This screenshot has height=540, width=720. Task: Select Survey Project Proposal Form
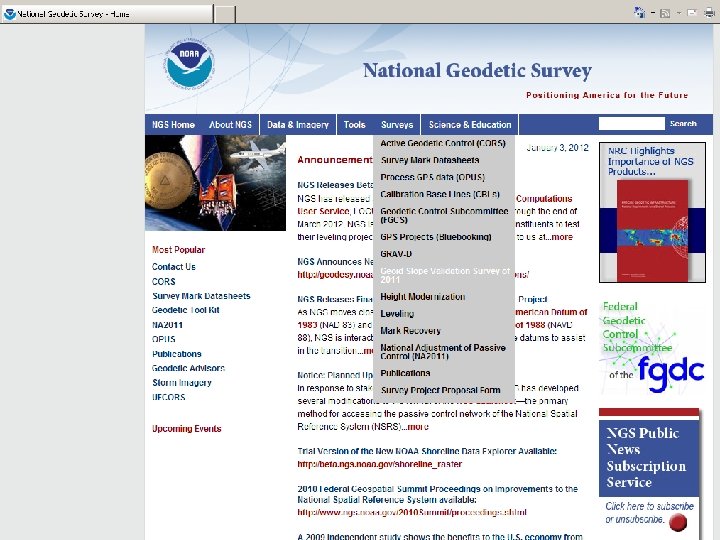(x=440, y=390)
